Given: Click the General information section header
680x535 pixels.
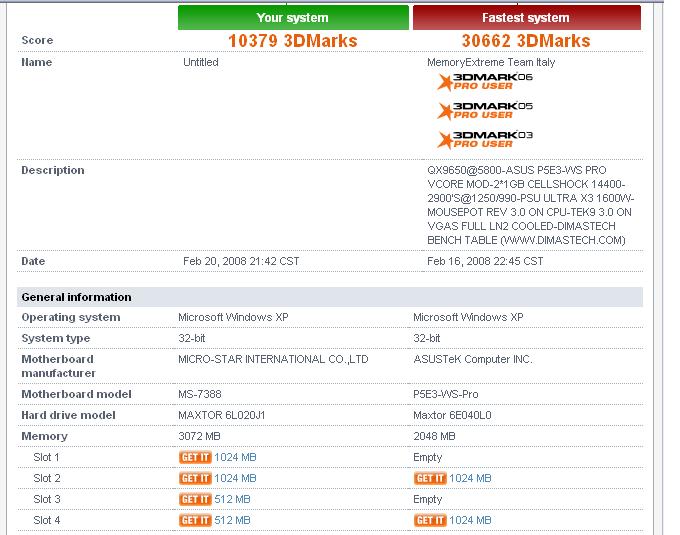Looking at the screenshot, I should pos(330,297).
